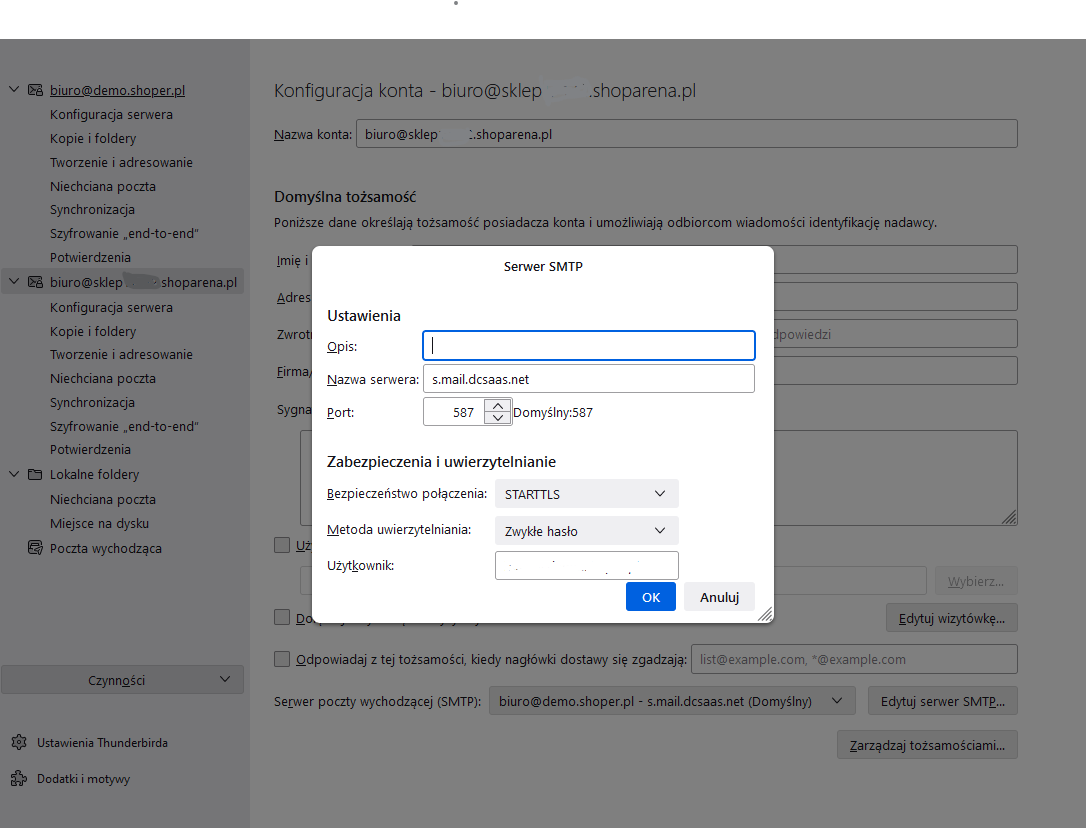Confirm the SMTP settings with OK

point(651,597)
